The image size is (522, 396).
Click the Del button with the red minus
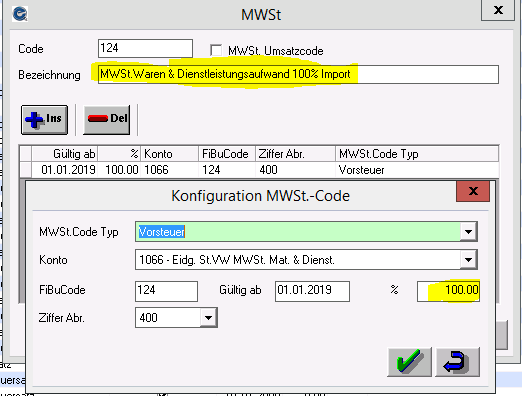coord(106,120)
